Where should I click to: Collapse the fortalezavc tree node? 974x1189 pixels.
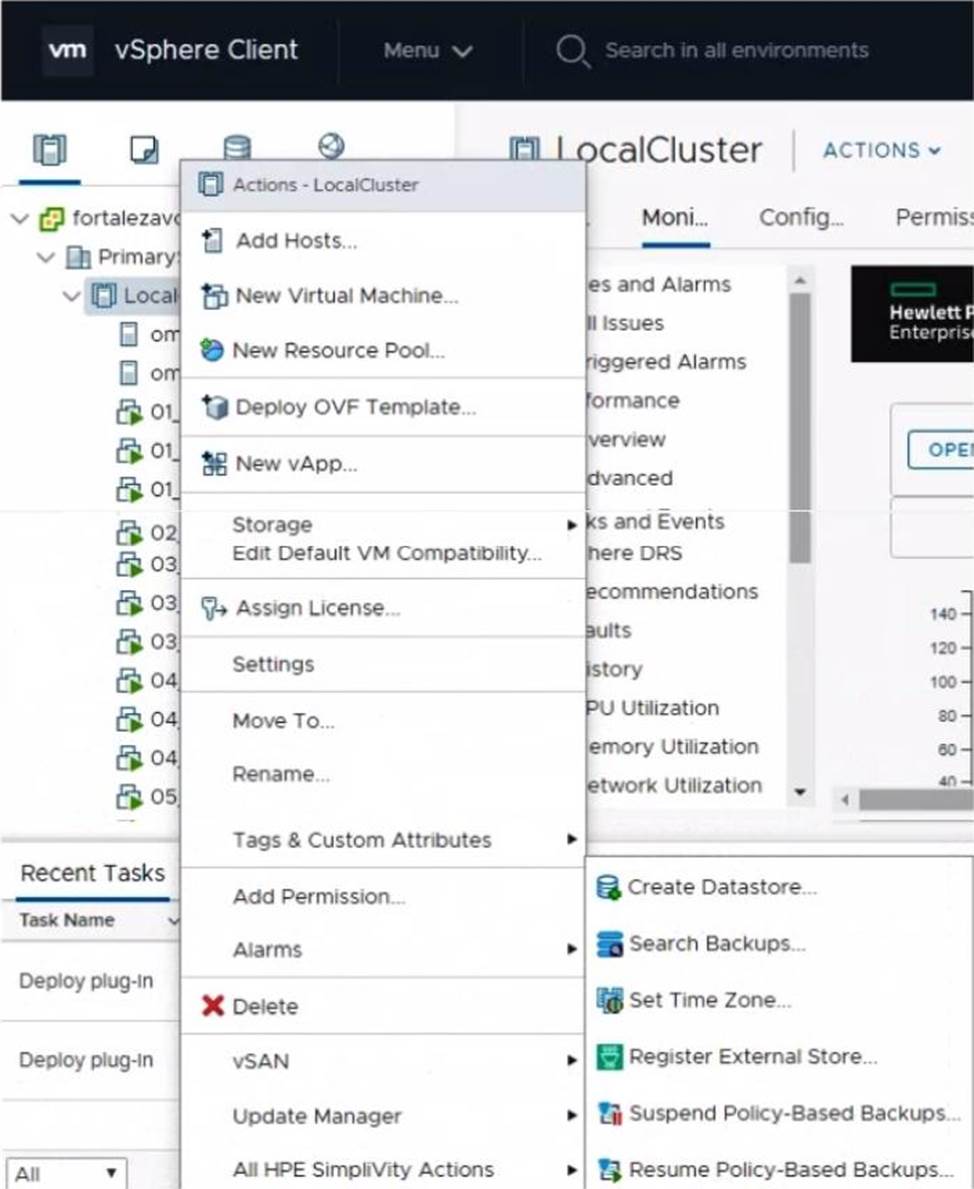pos(20,219)
